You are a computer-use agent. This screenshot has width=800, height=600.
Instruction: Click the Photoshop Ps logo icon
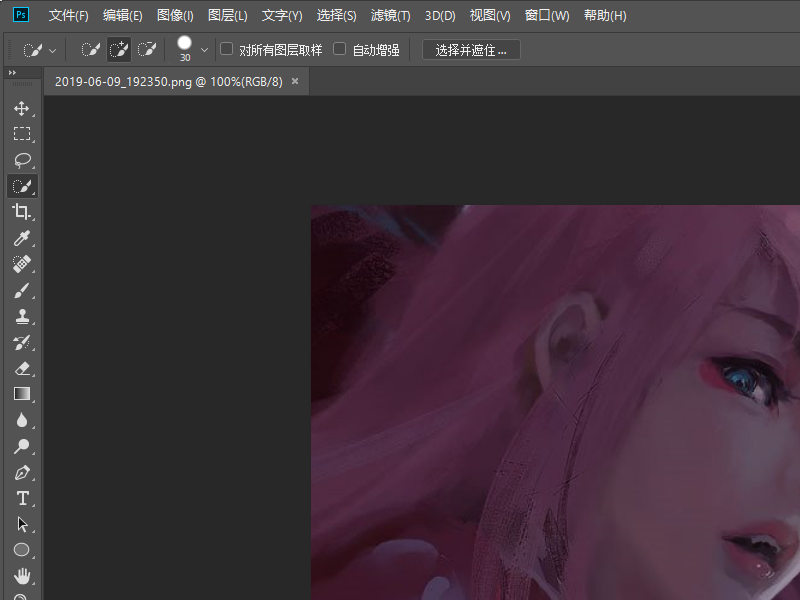coord(21,15)
